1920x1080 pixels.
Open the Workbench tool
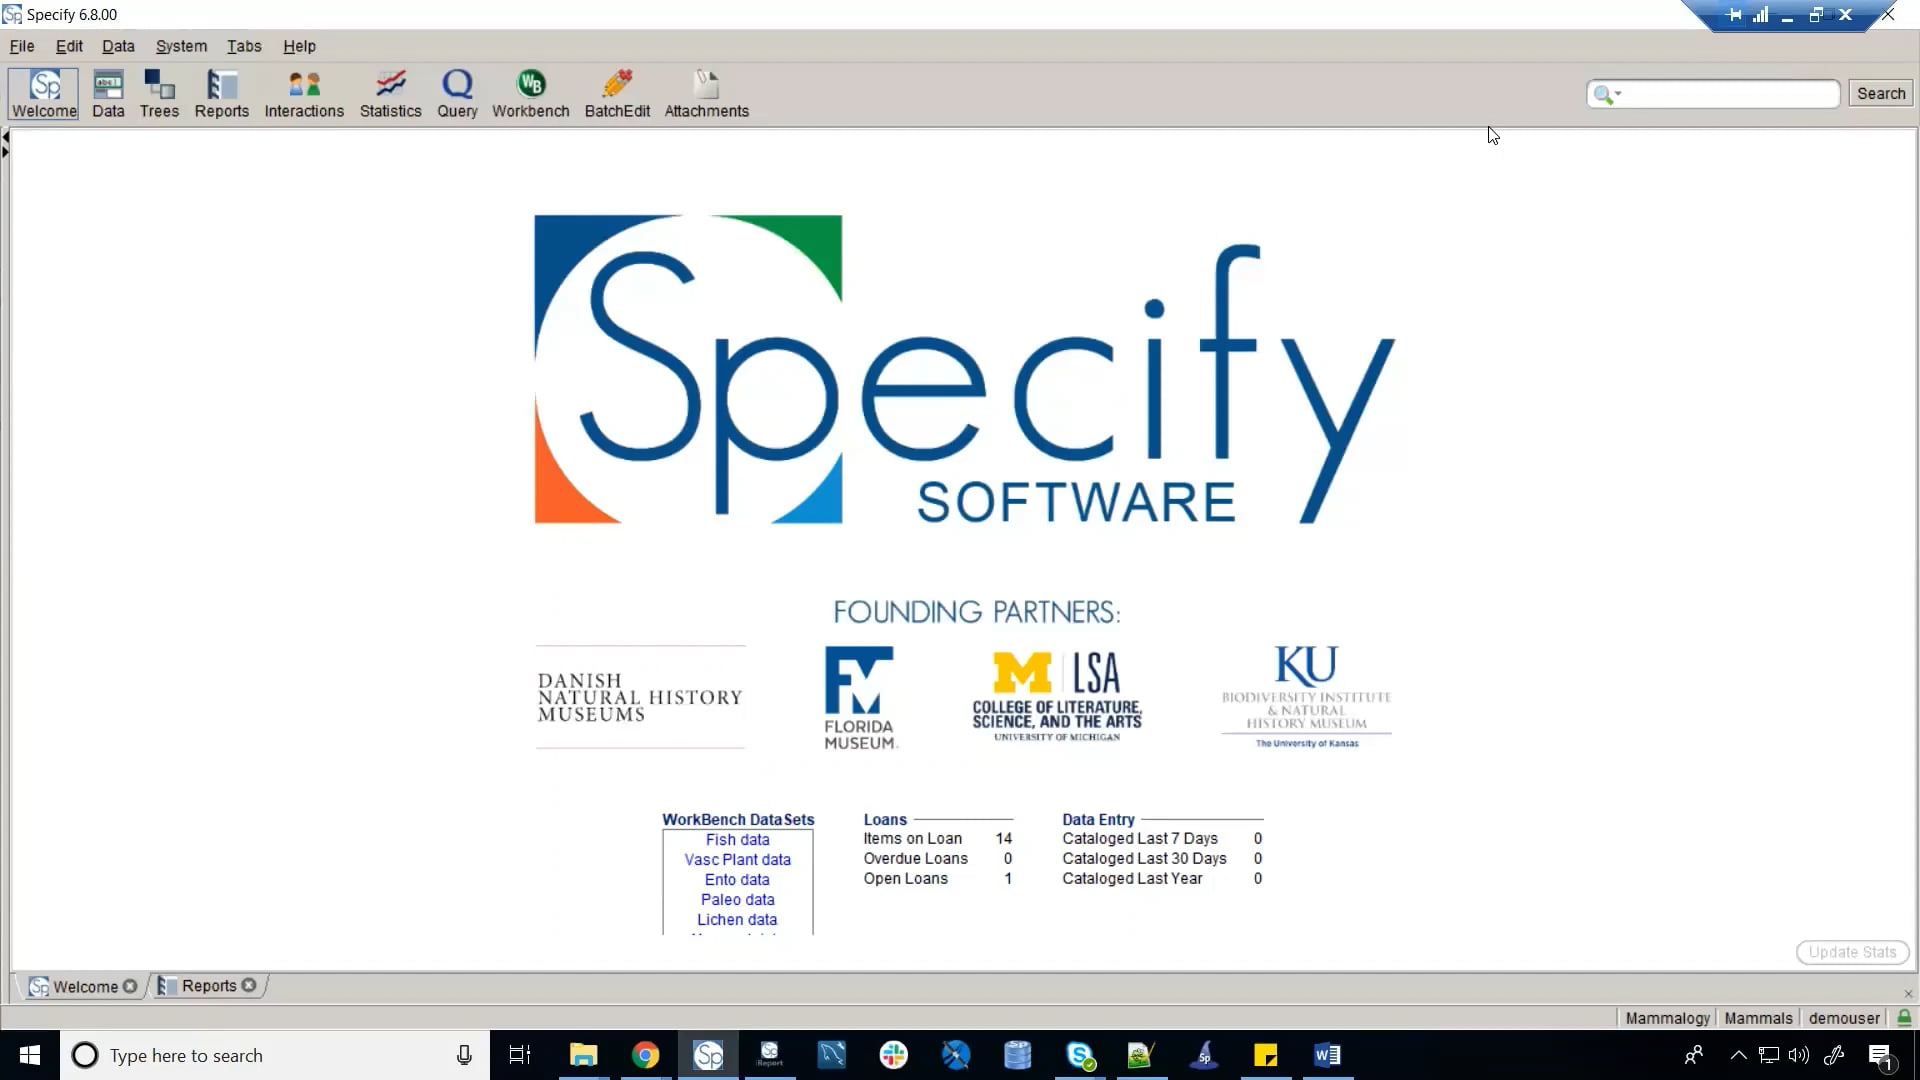(530, 94)
